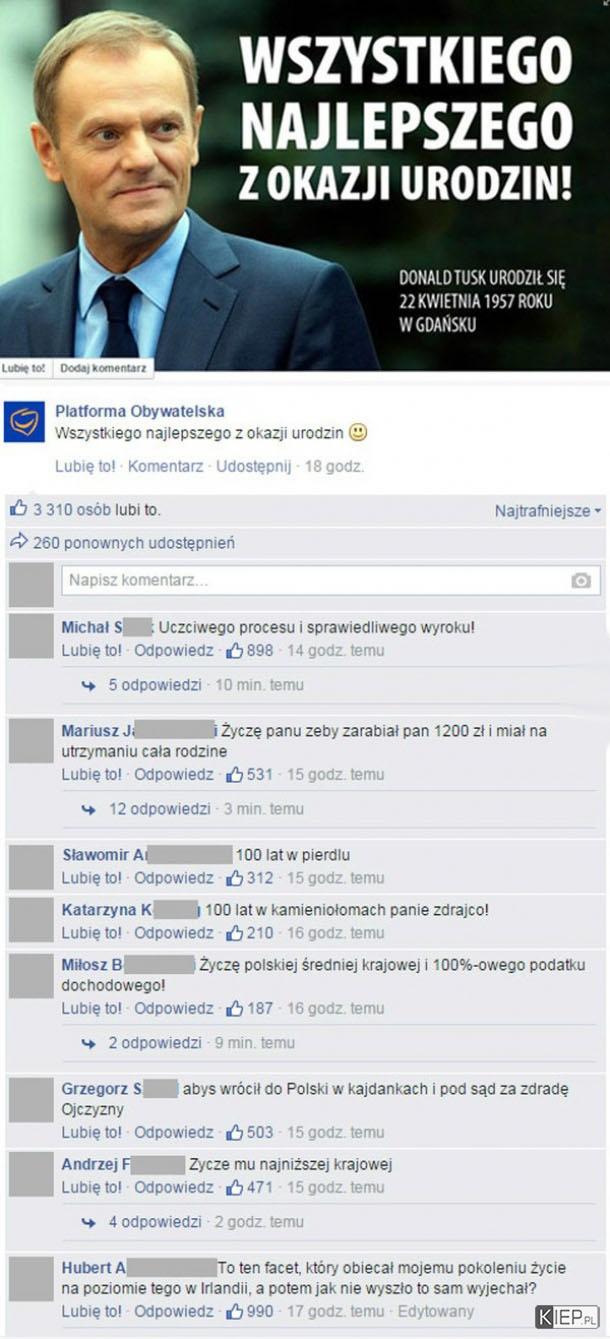This screenshot has height=1339, width=610.
Task: Click Dodaj komentarz button below the photo
Action: tap(103, 368)
